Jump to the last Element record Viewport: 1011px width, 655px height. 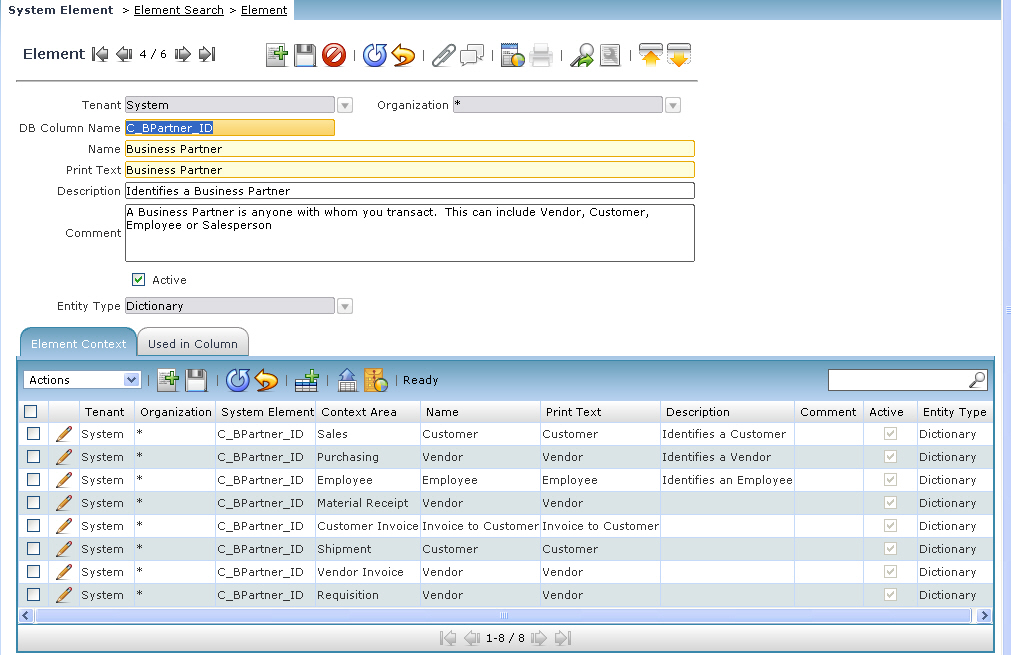tap(207, 54)
